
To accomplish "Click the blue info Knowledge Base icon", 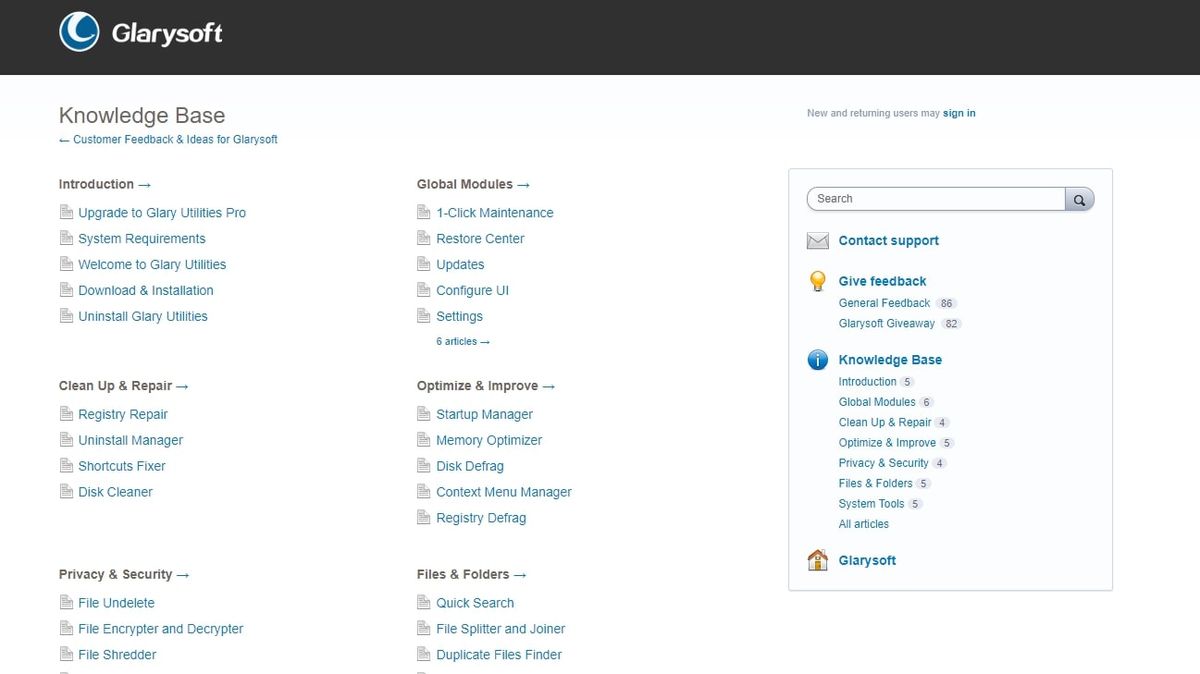I will (x=818, y=360).
